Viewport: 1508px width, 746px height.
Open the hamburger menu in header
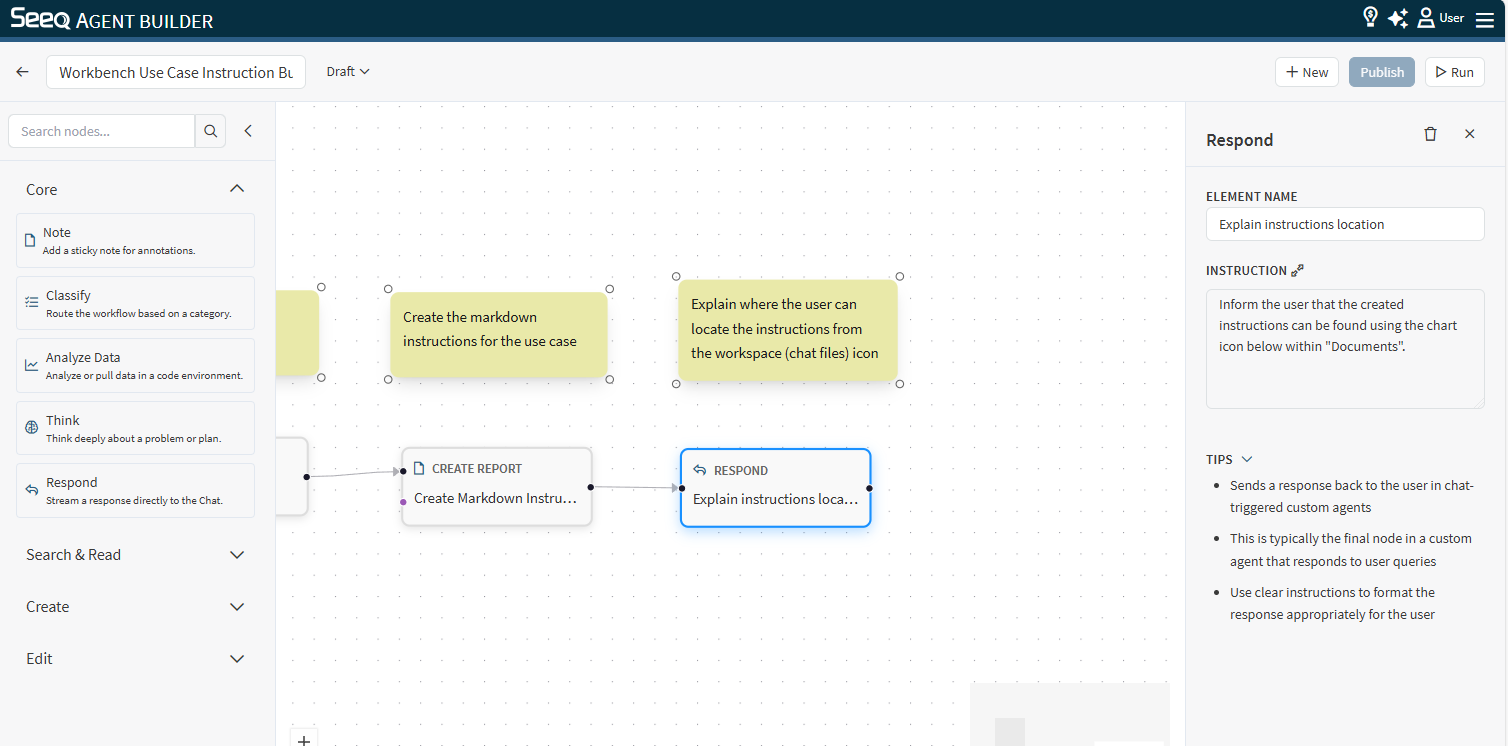pyautogui.click(x=1484, y=19)
